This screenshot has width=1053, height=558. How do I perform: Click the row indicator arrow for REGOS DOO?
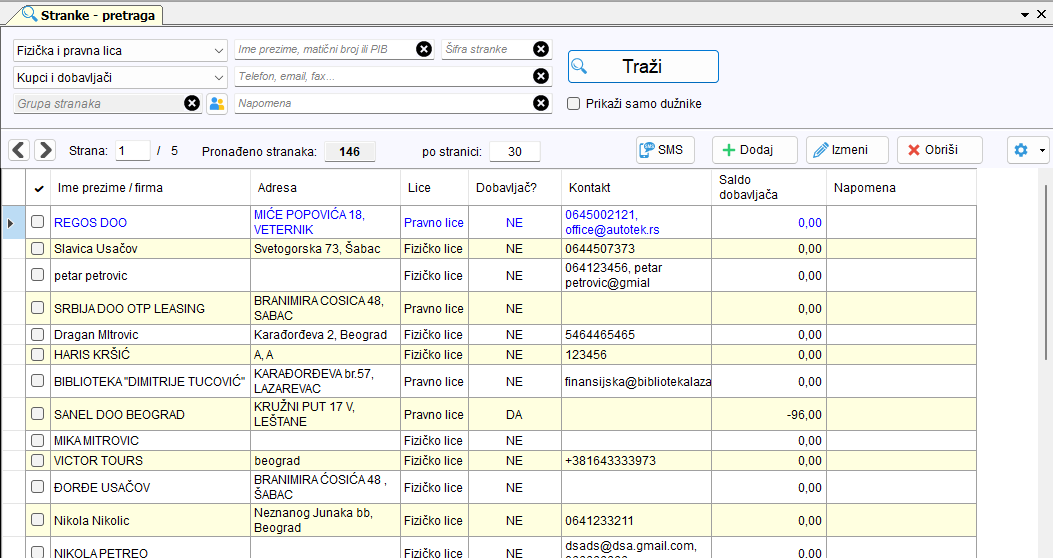pos(11,222)
